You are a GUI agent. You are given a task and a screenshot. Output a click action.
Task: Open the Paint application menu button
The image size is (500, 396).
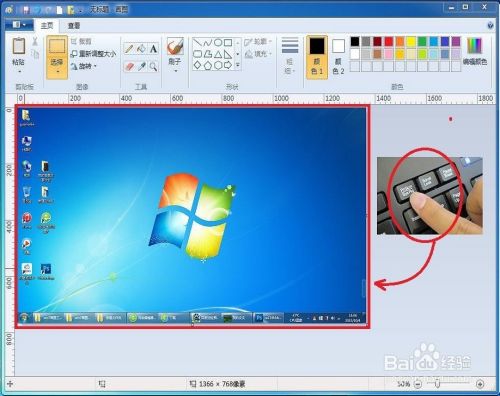[x=19, y=25]
